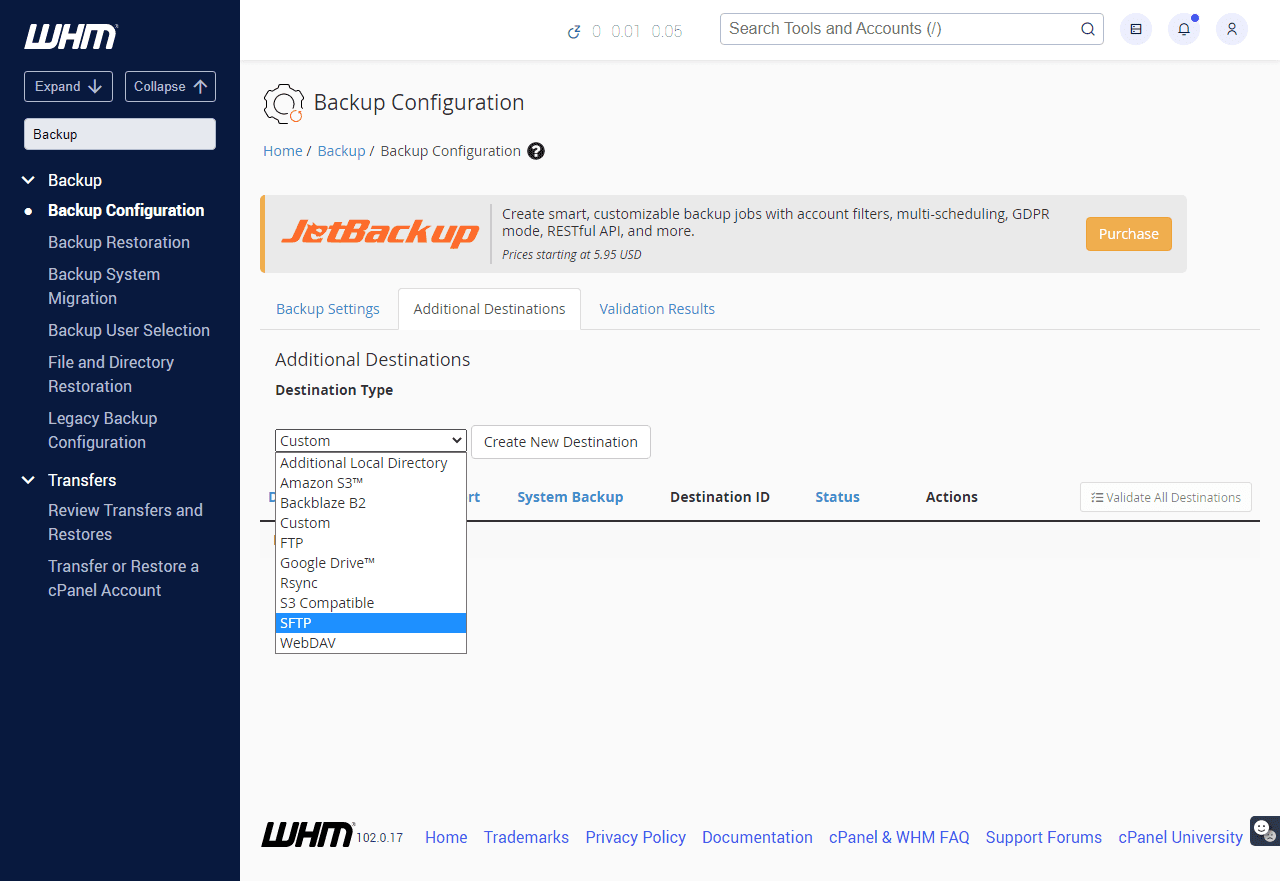The image size is (1280, 881).
Task: Switch to the Backup Settings tab
Action: coord(328,309)
